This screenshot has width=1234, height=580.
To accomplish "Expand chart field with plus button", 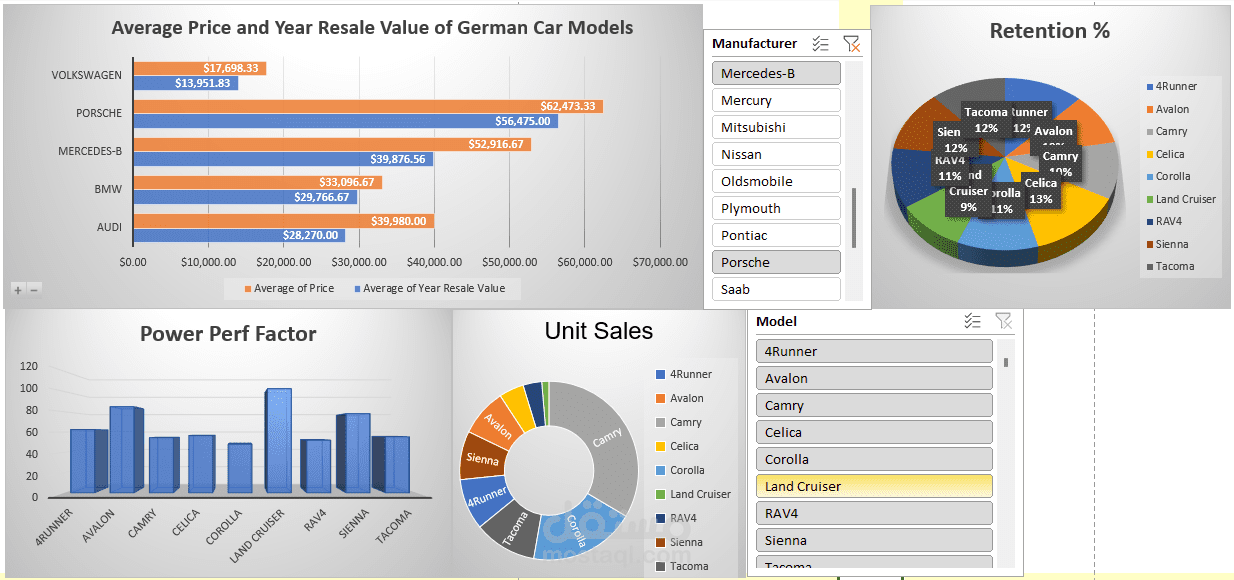I will pyautogui.click(x=17, y=289).
